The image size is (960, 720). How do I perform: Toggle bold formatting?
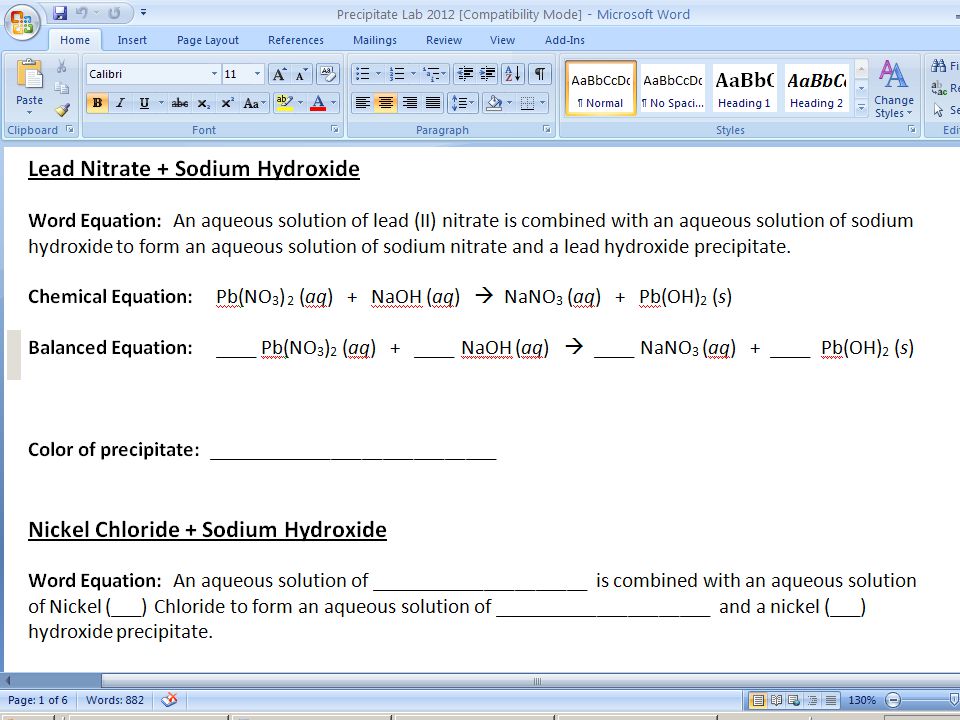(x=97, y=103)
